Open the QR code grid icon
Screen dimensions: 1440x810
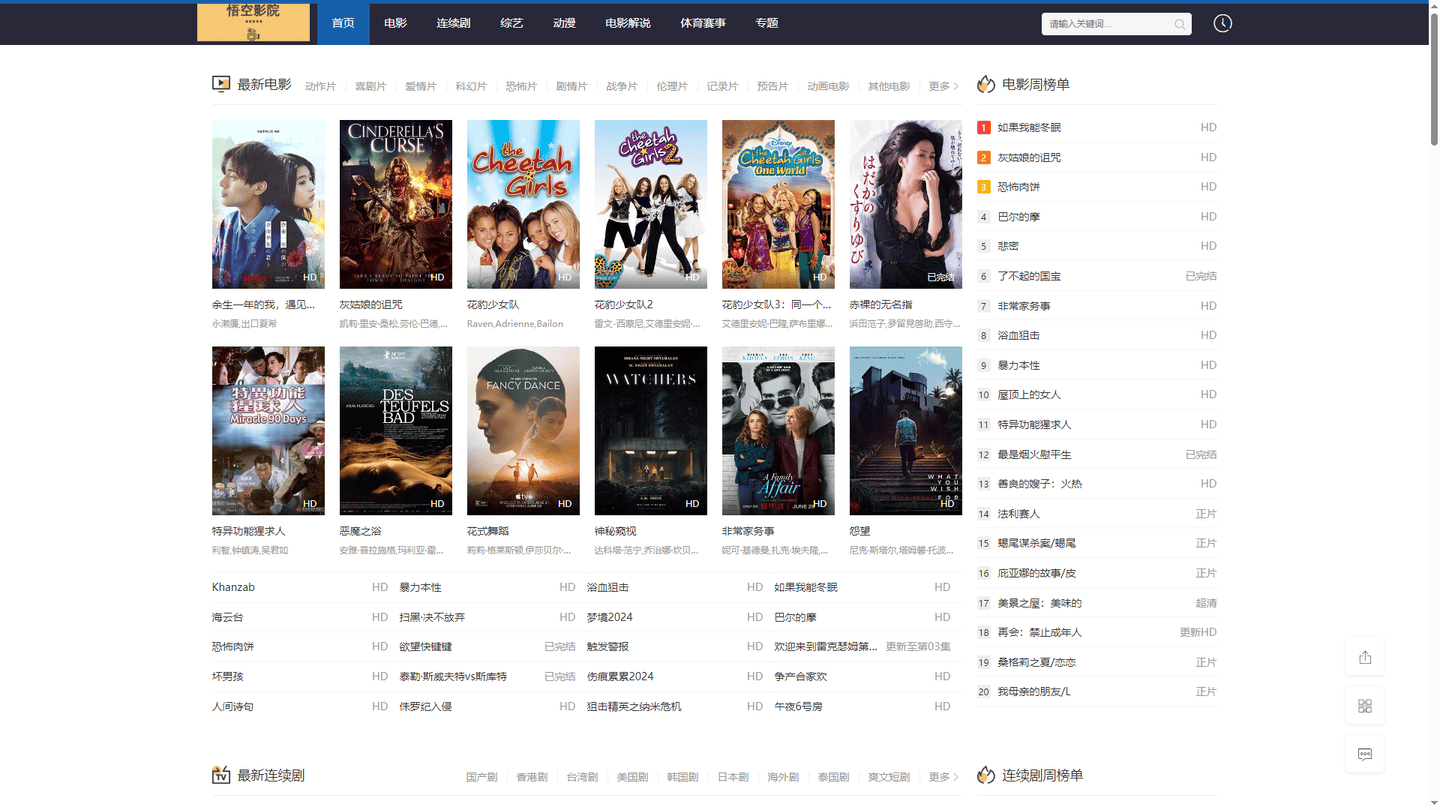pyautogui.click(x=1365, y=706)
